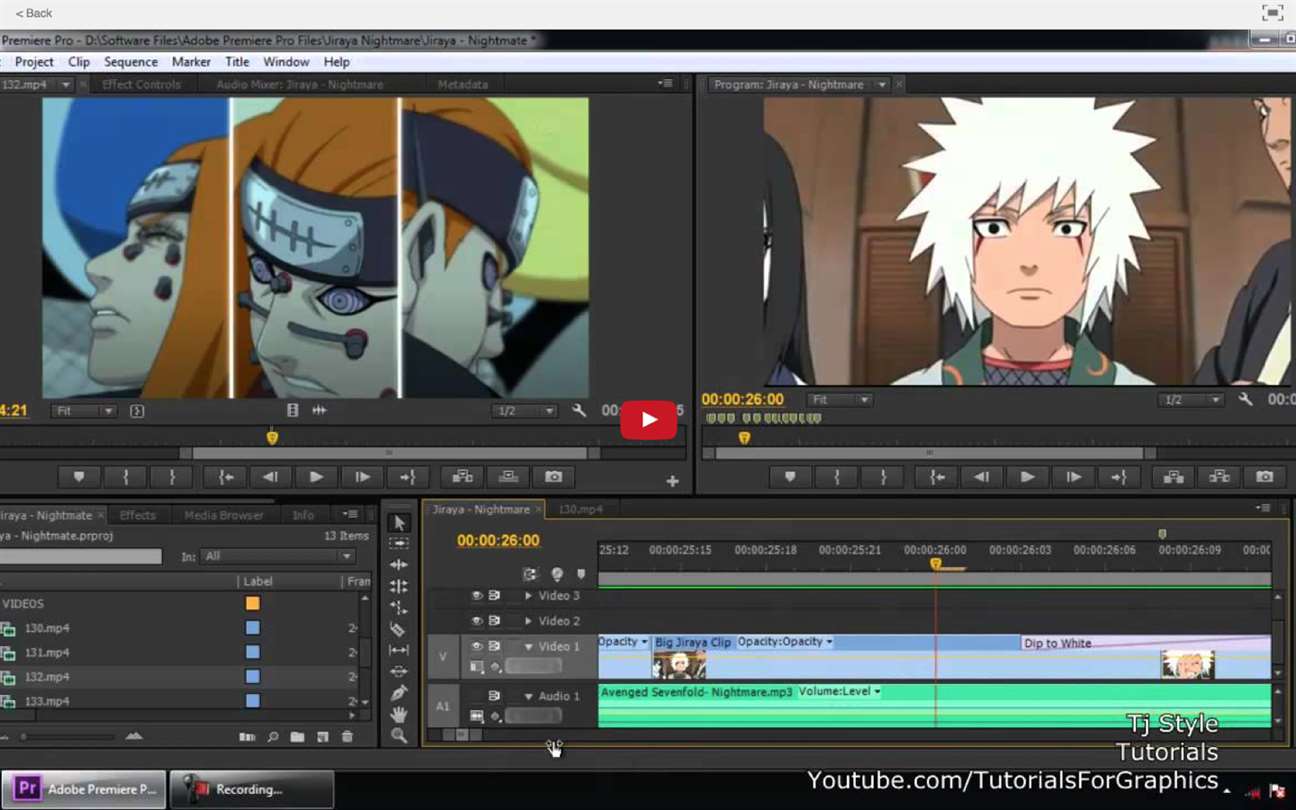Step forward one frame in Source monitor
Image resolution: width=1296 pixels, height=810 pixels.
tap(362, 477)
